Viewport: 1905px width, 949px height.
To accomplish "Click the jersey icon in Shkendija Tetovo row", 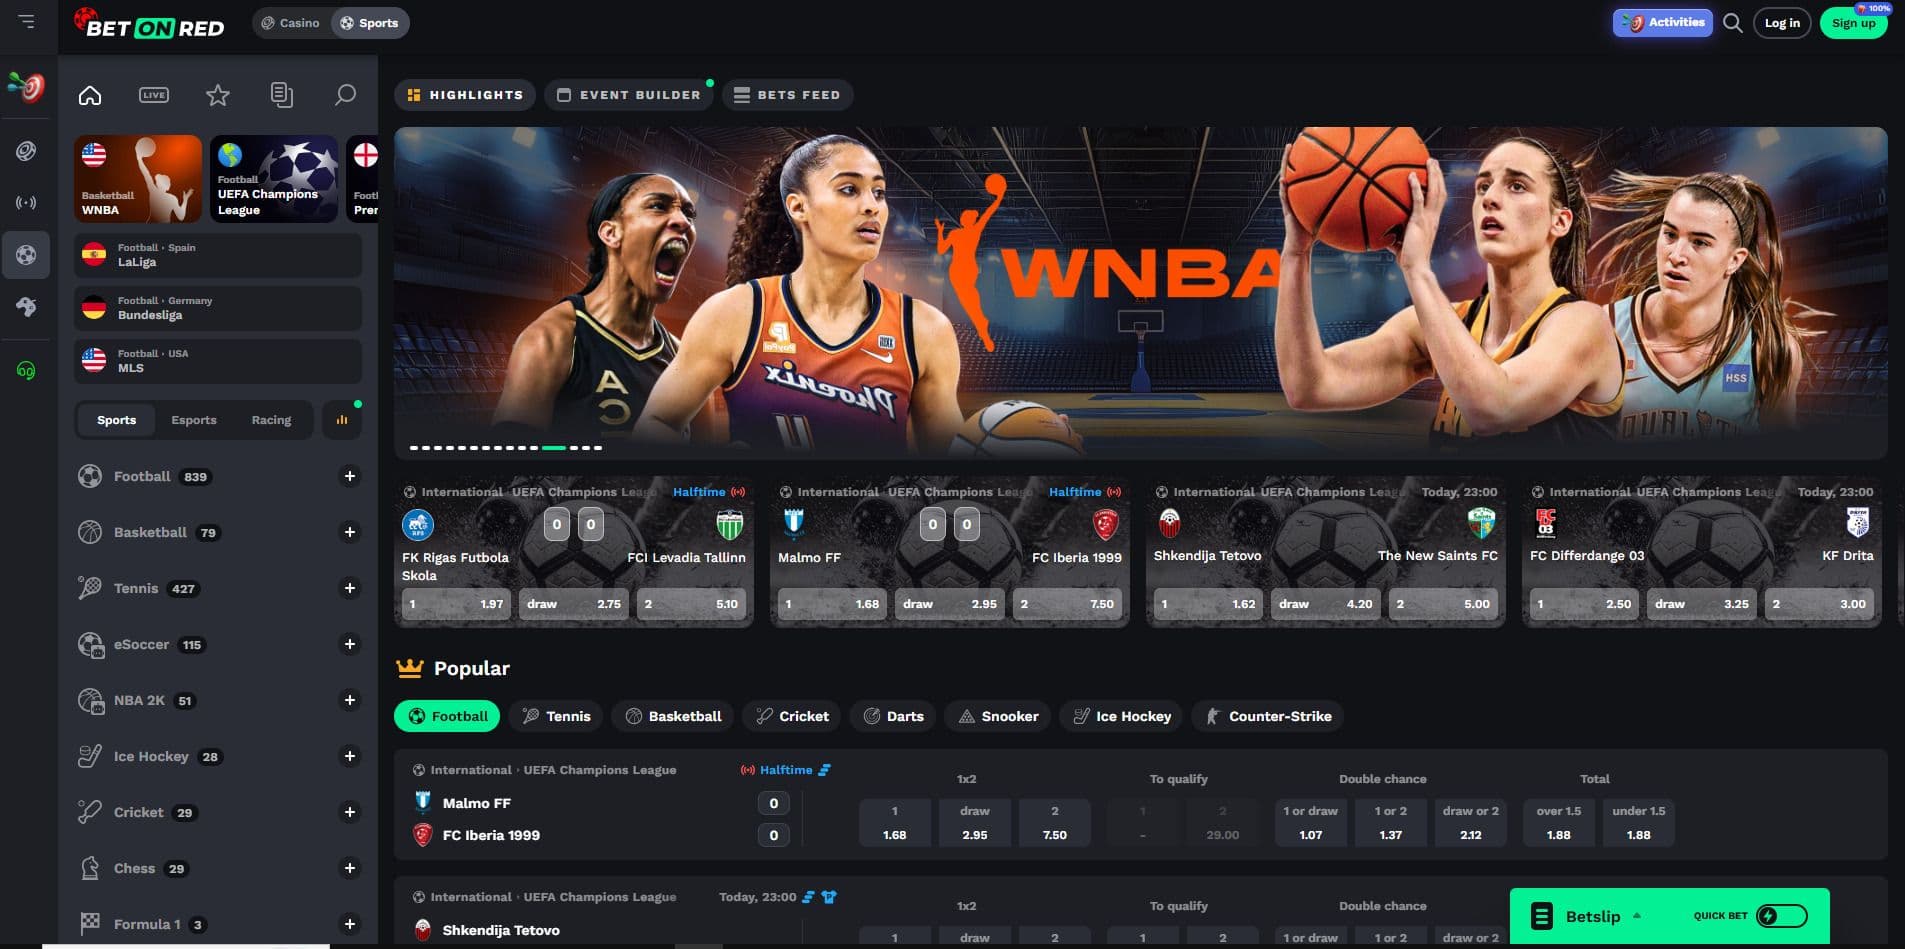I will [x=829, y=897].
